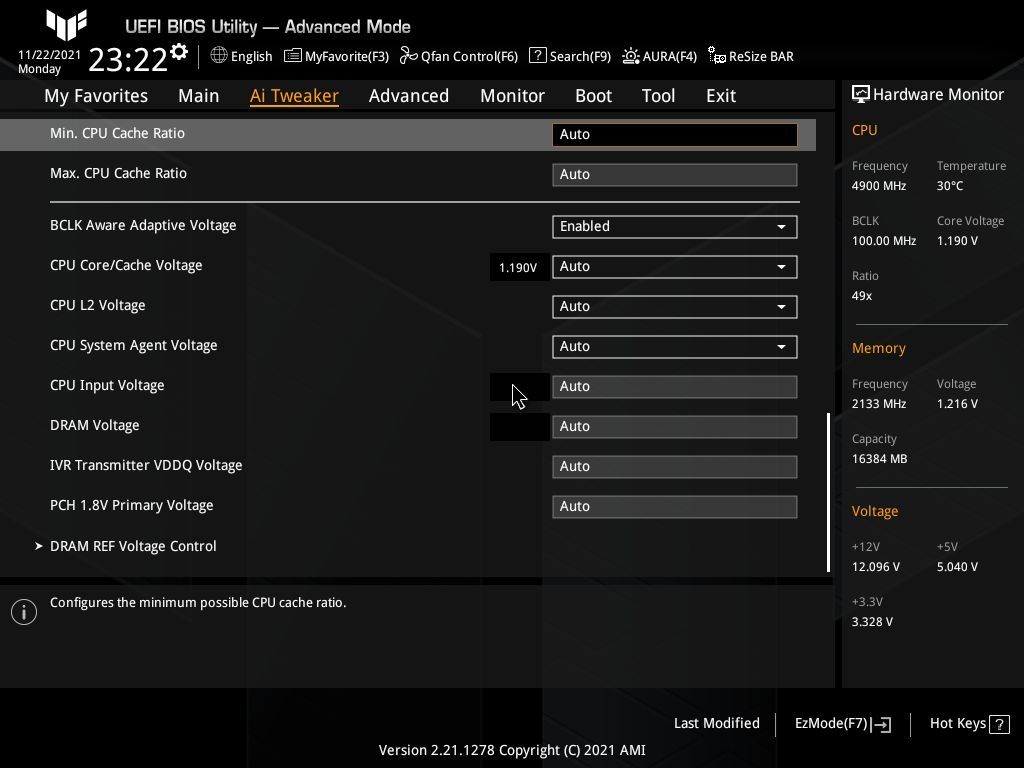This screenshot has width=1024, height=768.
Task: Open the Hot Keys help
Action: [969, 724]
